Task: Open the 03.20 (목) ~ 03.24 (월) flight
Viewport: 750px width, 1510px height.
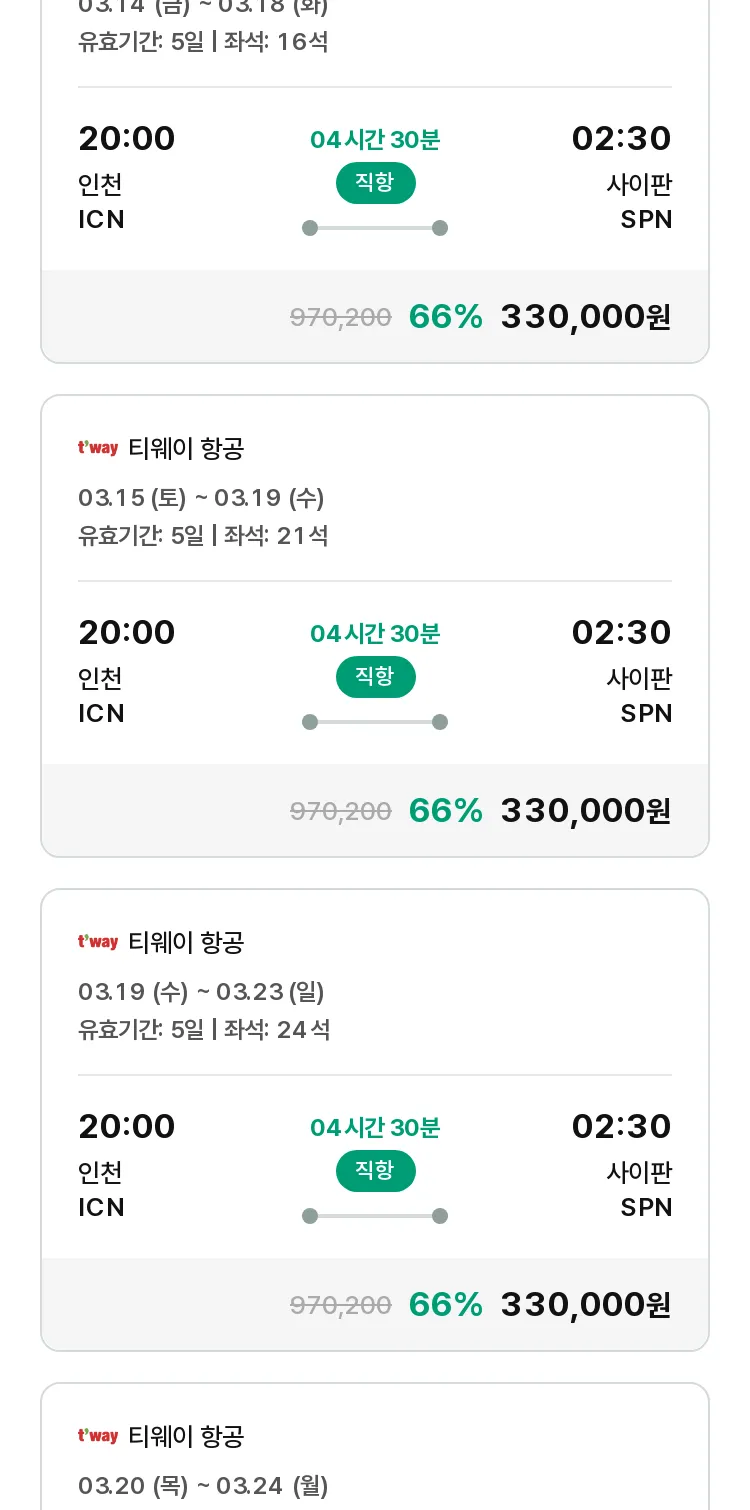Action: point(375,1447)
